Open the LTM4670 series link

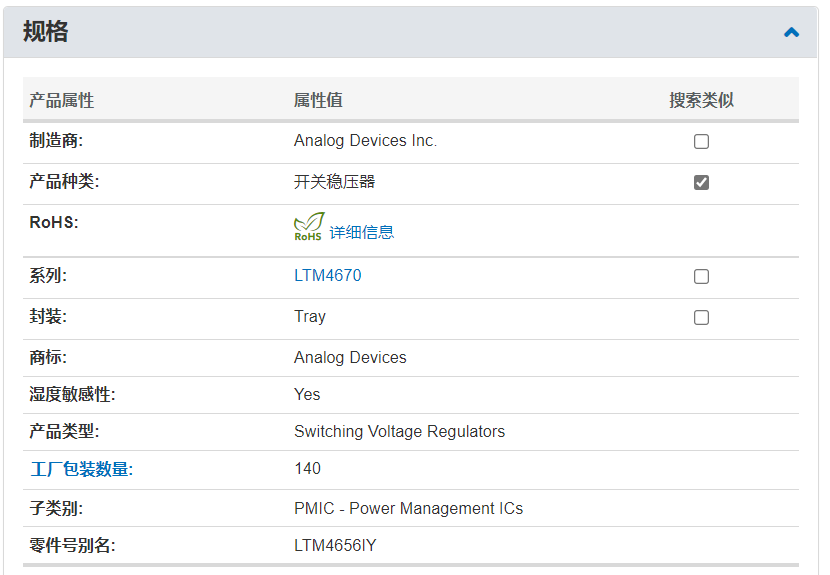tap(327, 276)
